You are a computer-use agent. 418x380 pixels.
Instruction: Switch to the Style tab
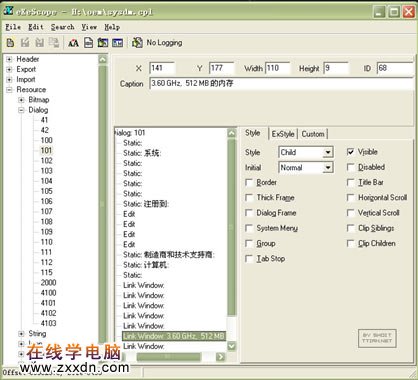pos(253,133)
